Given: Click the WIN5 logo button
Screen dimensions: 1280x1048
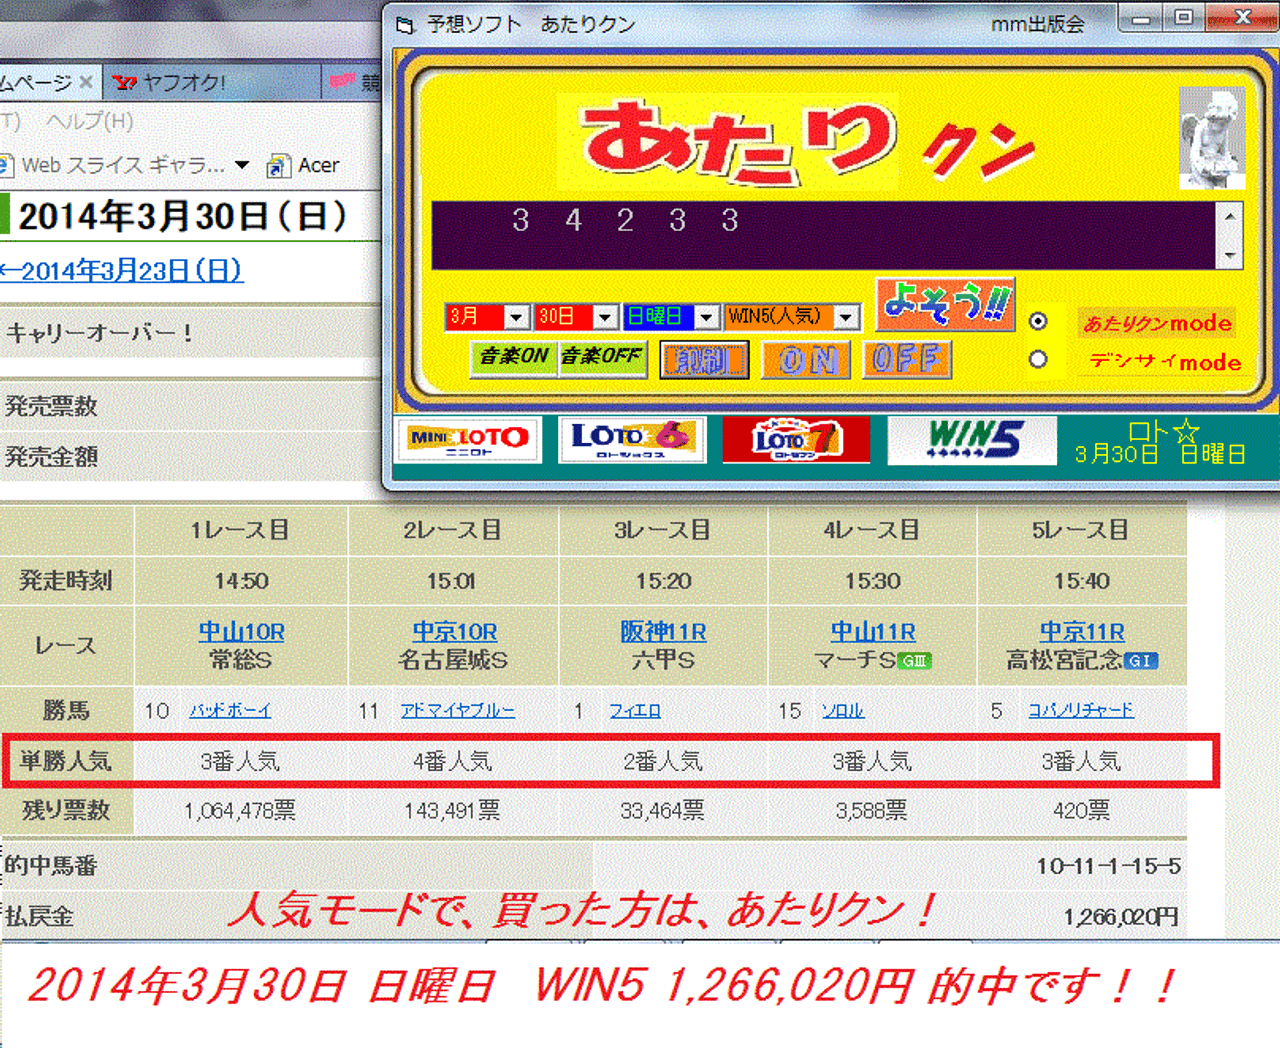Looking at the screenshot, I should [973, 440].
